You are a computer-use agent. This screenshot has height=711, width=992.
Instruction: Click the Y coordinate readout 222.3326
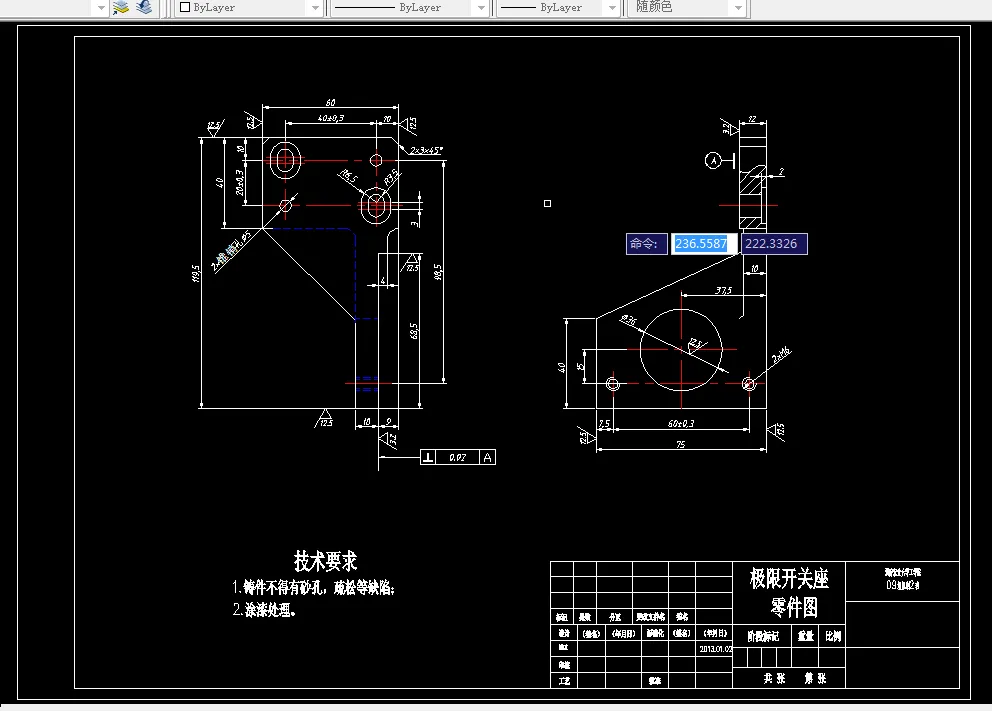pos(774,244)
